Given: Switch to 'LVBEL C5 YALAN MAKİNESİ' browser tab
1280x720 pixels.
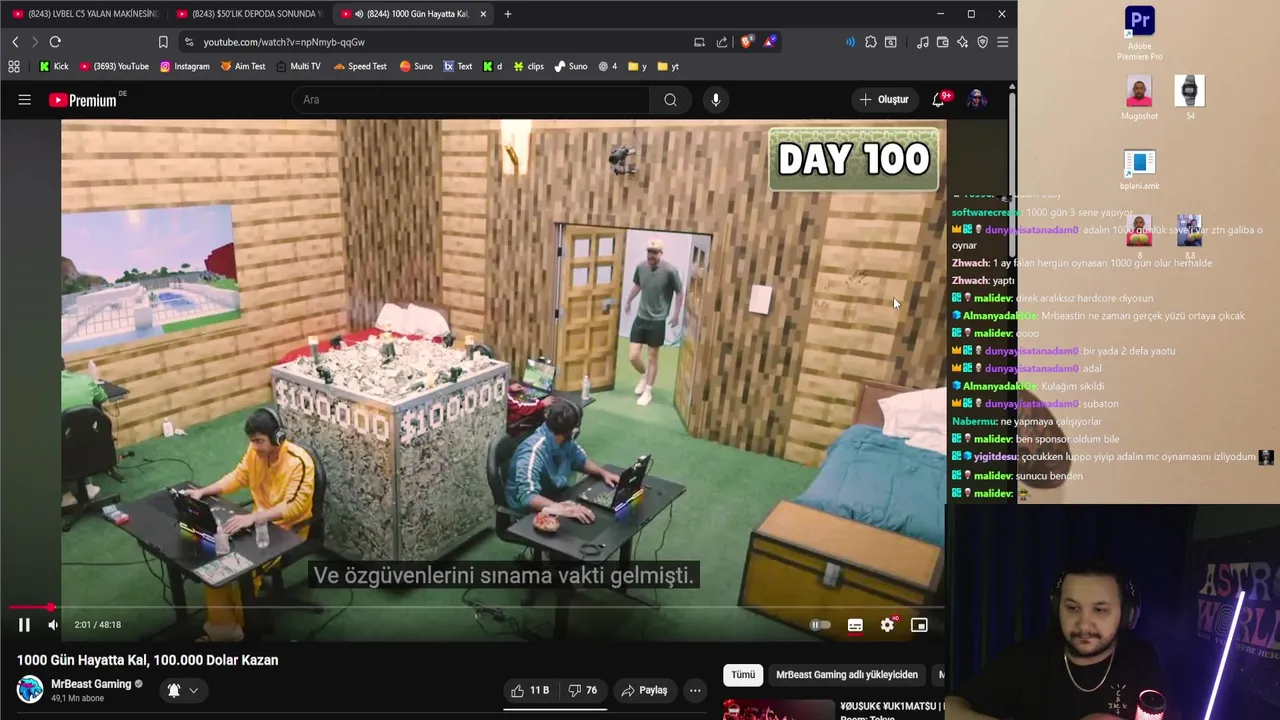Looking at the screenshot, I should [85, 14].
